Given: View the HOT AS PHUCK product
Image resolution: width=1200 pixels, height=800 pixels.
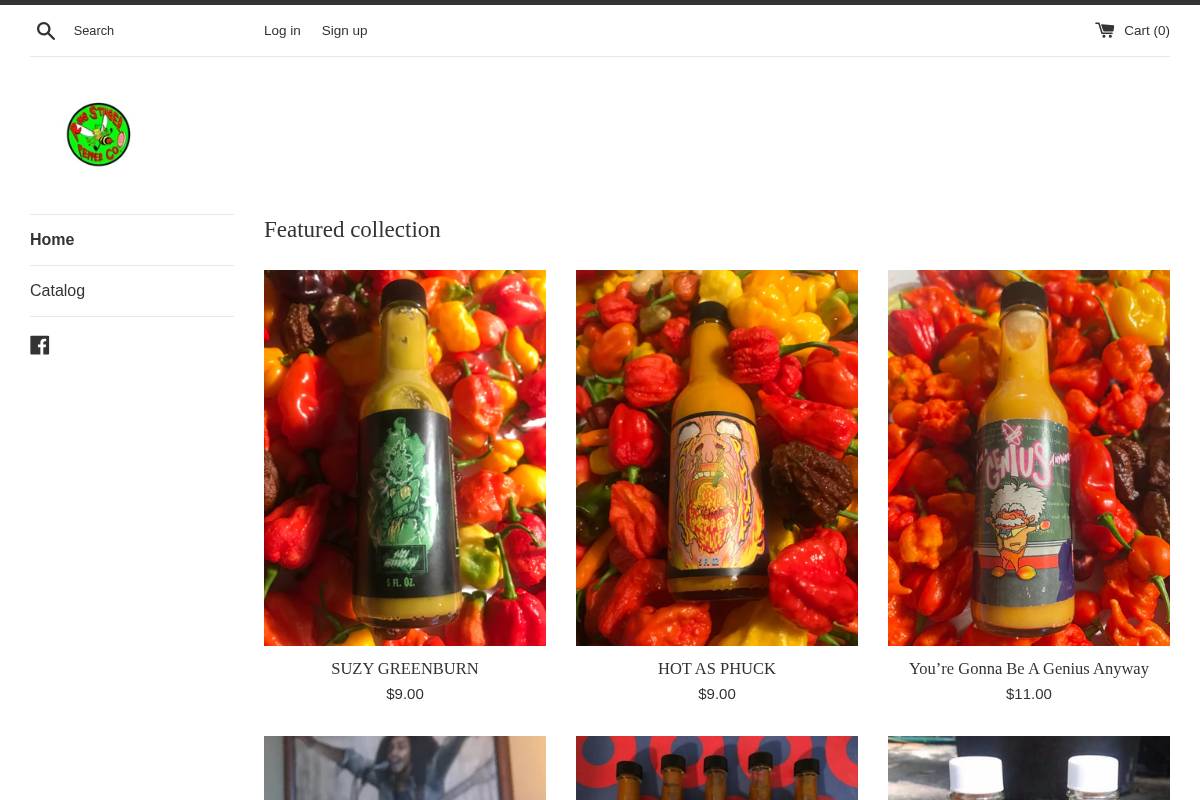Looking at the screenshot, I should pos(716,668).
